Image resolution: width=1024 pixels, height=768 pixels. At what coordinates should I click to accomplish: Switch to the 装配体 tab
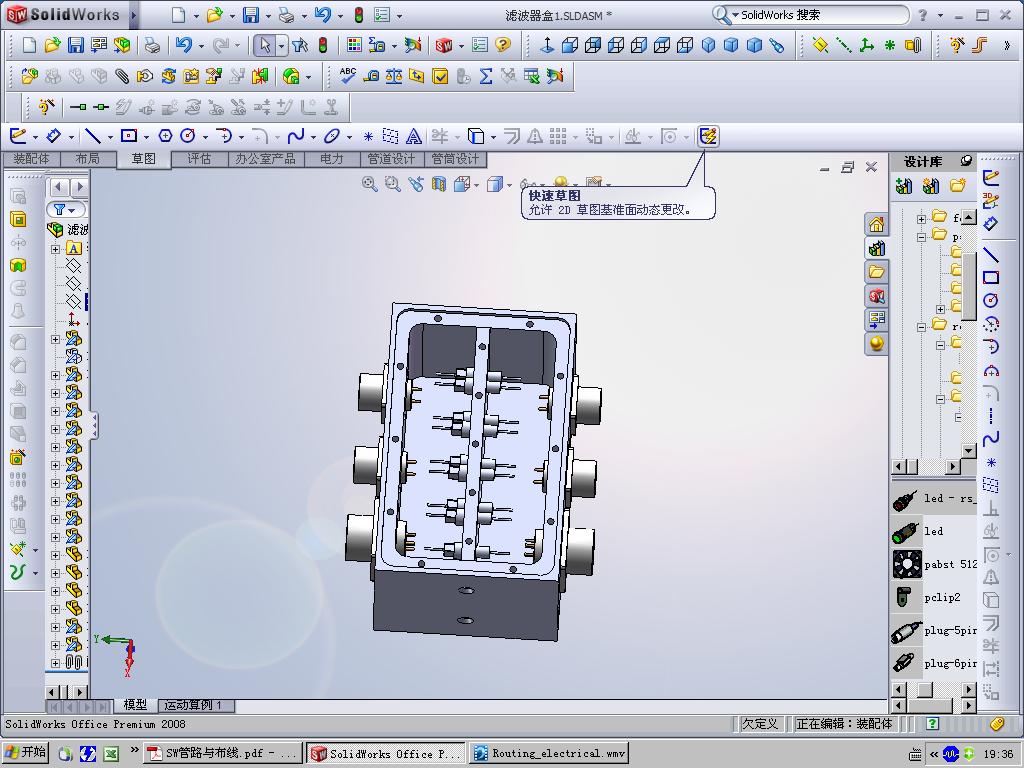coord(31,159)
